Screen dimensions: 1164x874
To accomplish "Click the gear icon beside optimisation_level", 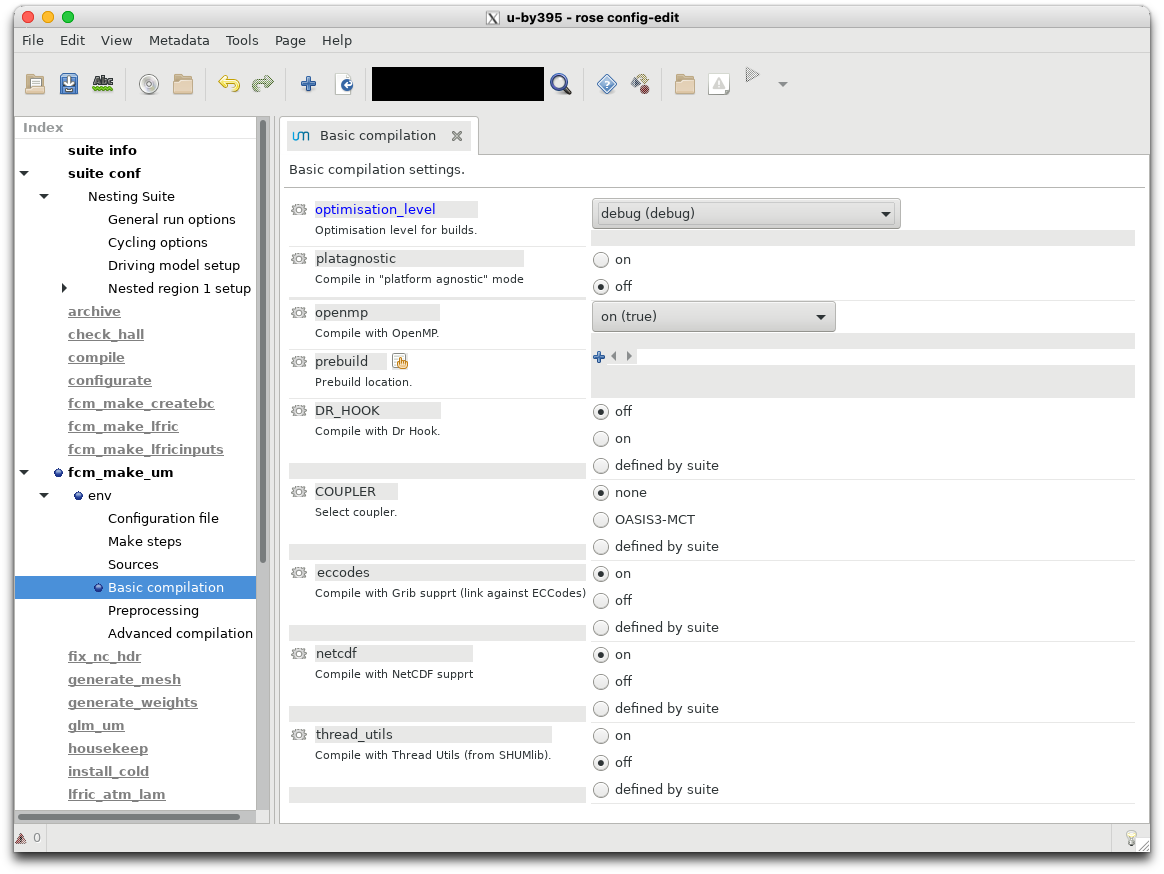I will pyautogui.click(x=298, y=210).
